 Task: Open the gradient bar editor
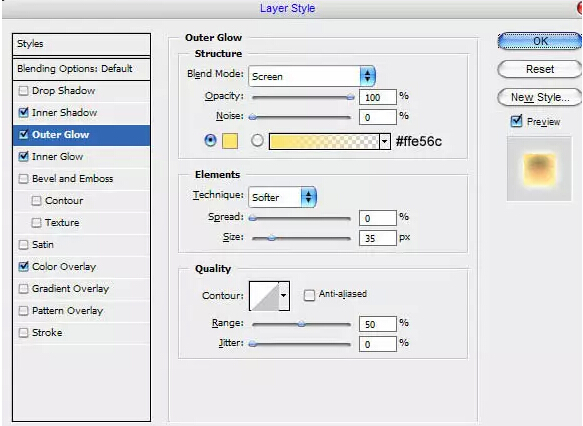click(x=324, y=142)
